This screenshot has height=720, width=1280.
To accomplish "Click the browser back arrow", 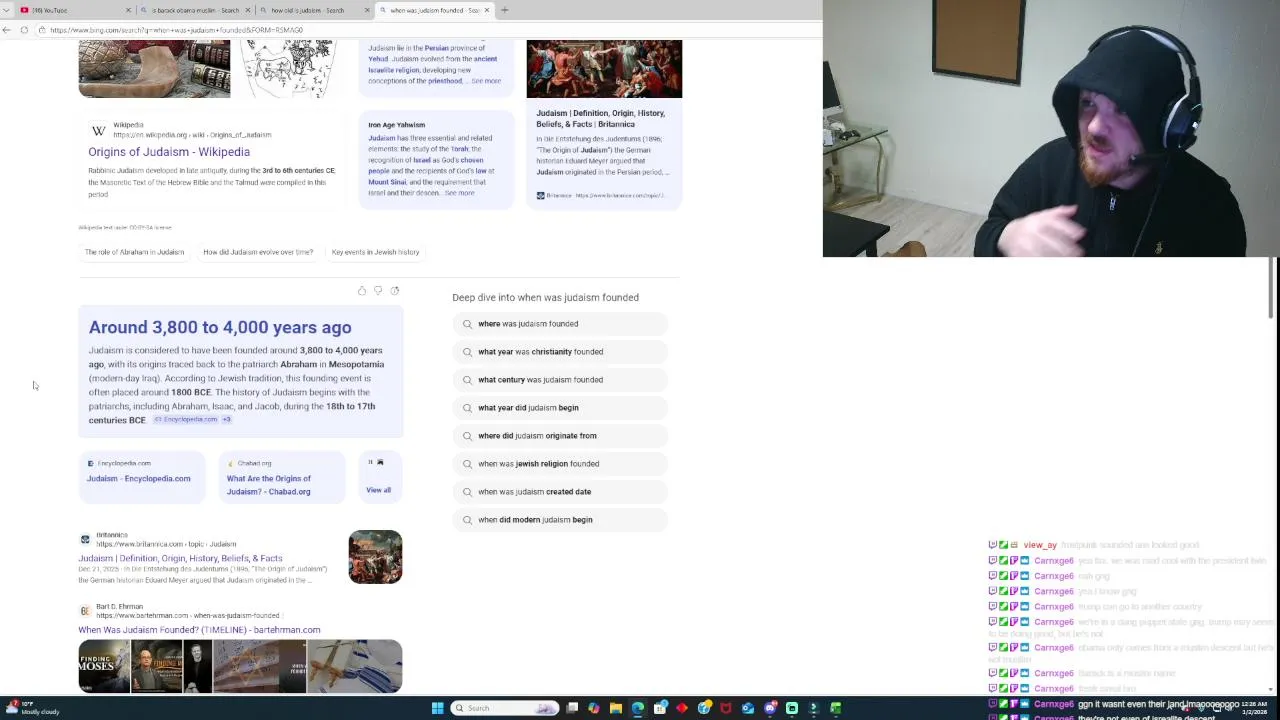I will (7, 30).
